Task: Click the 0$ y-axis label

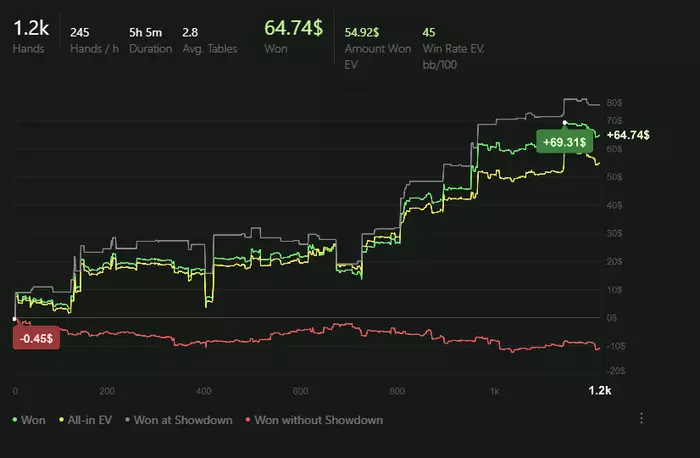Action: coord(612,318)
